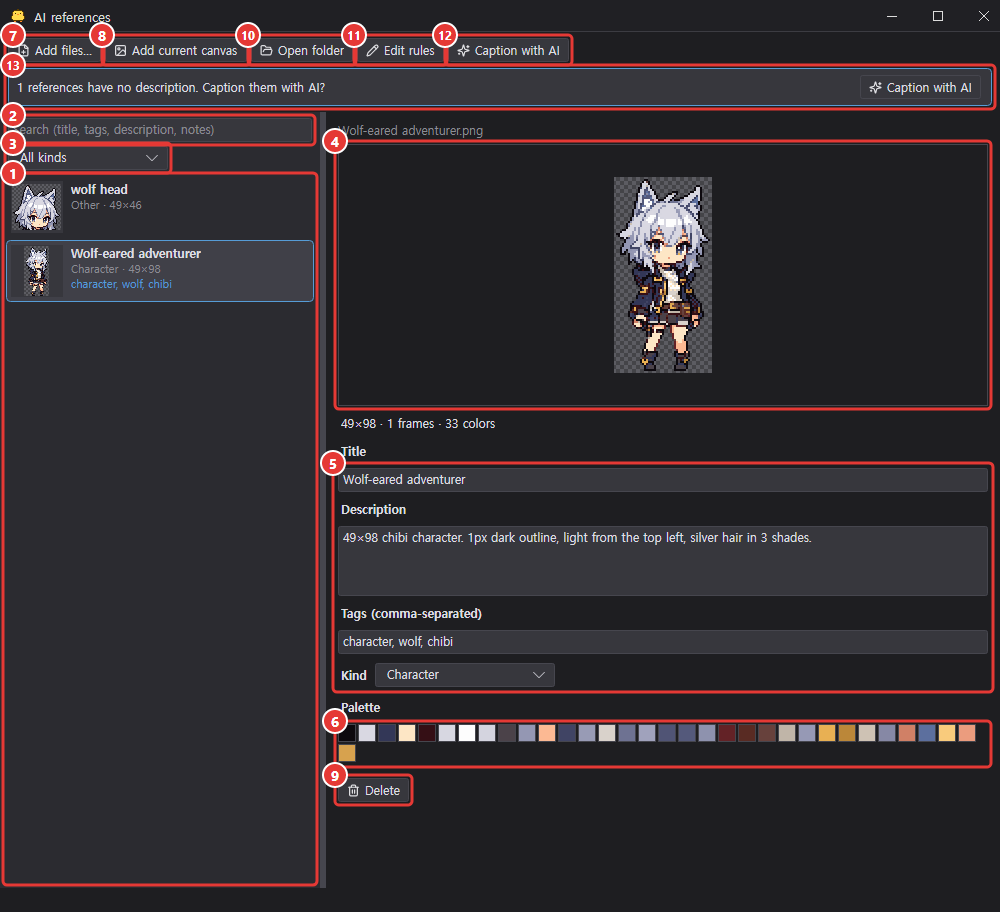Click into the Description text box
Screen dimensions: 1000x912
(x=663, y=561)
